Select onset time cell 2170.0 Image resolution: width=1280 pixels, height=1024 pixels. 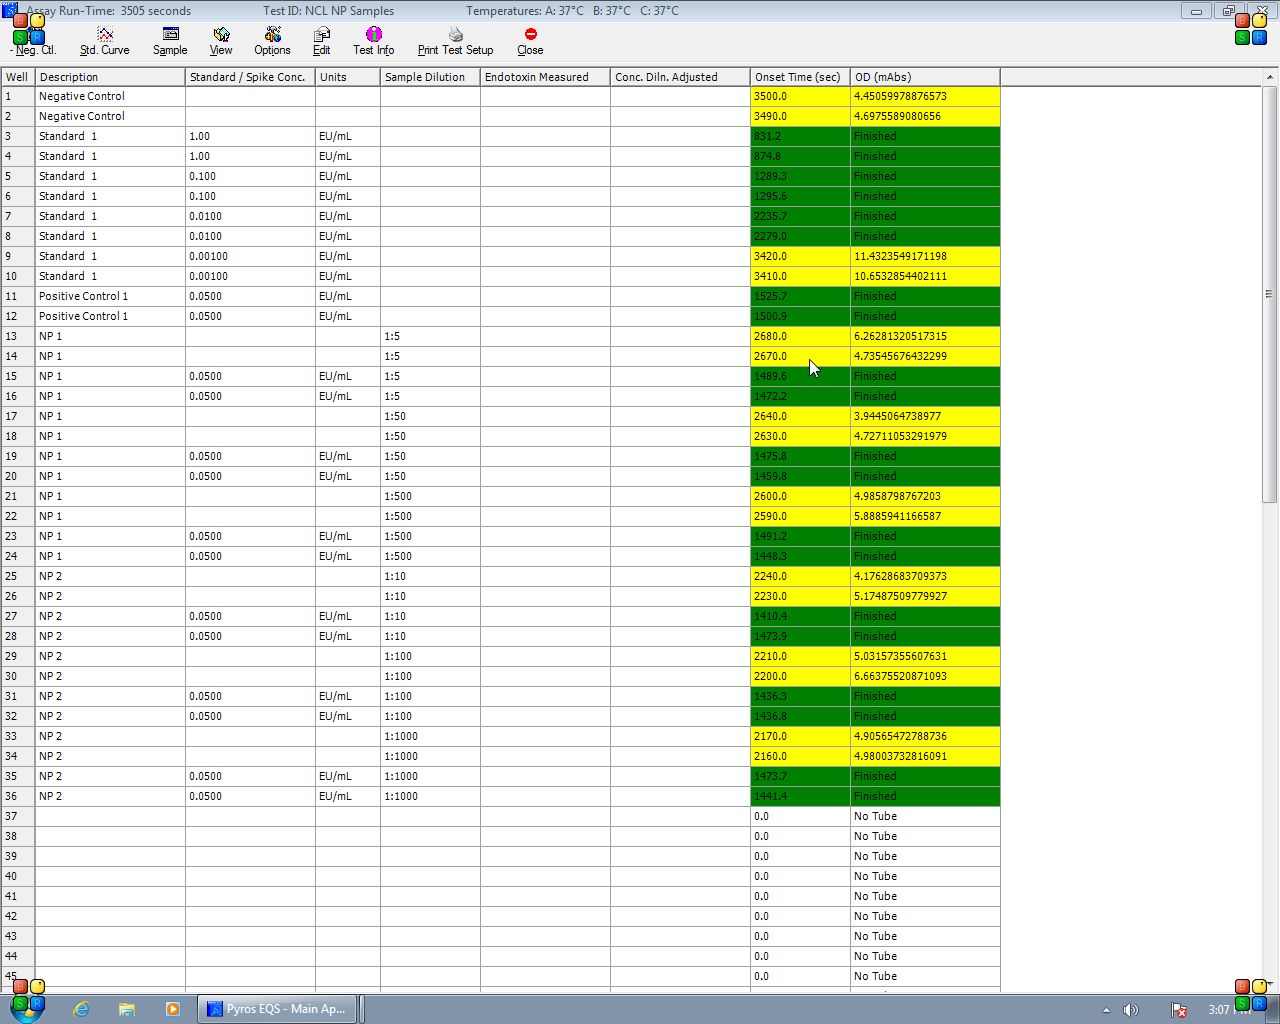[x=800, y=736]
